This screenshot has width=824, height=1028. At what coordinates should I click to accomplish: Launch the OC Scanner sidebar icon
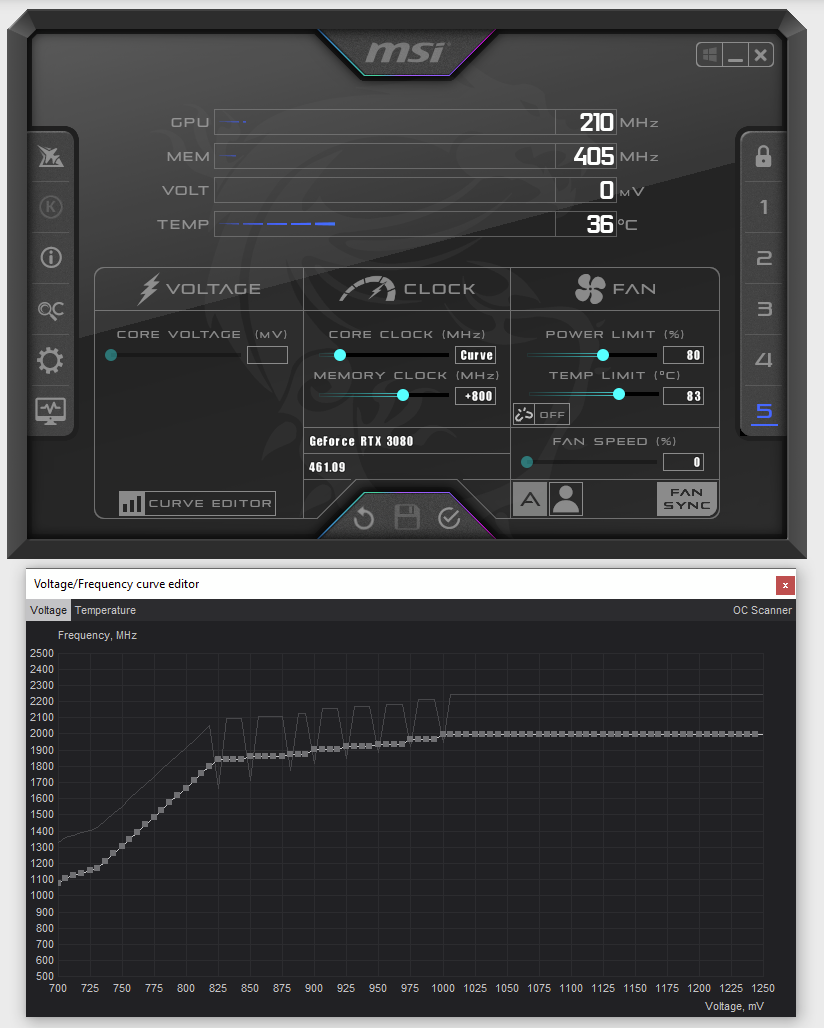[x=51, y=309]
